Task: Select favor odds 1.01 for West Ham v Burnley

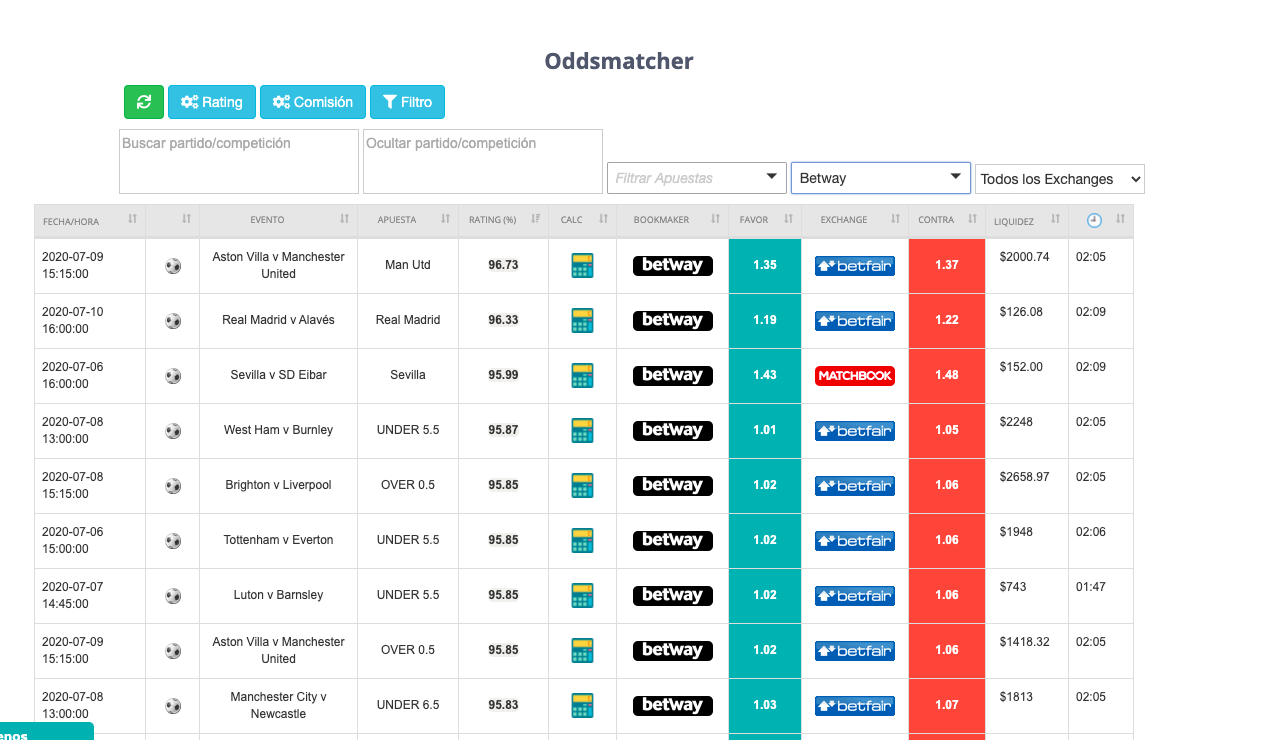Action: click(x=765, y=431)
